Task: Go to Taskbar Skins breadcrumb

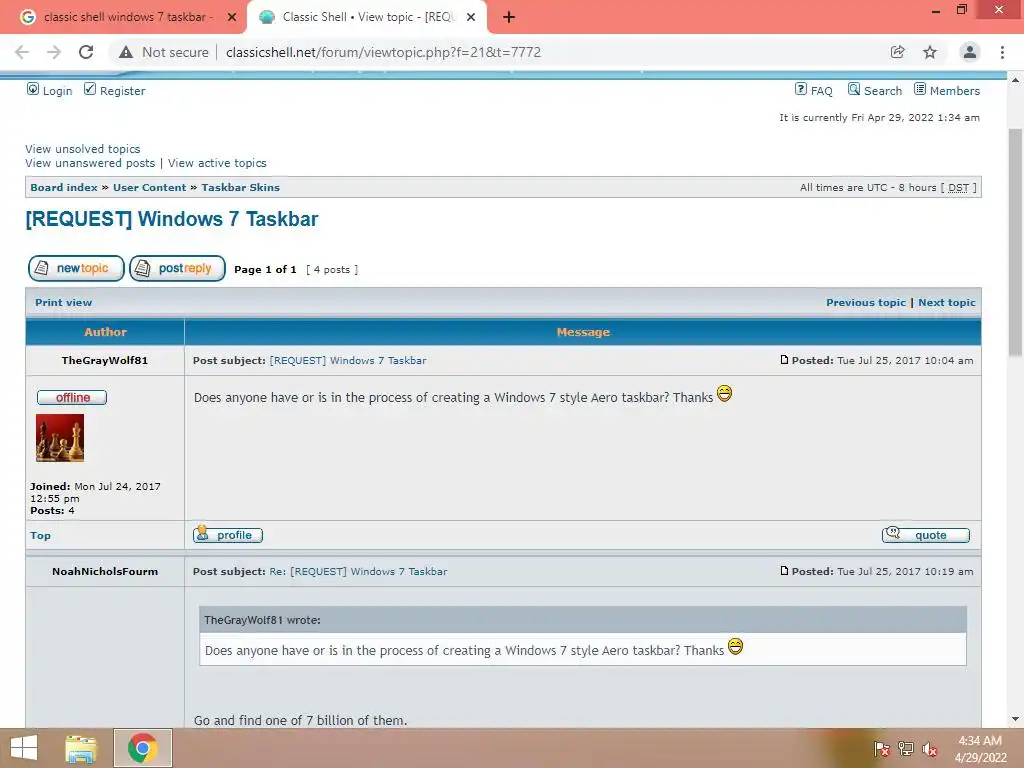Action: [240, 187]
